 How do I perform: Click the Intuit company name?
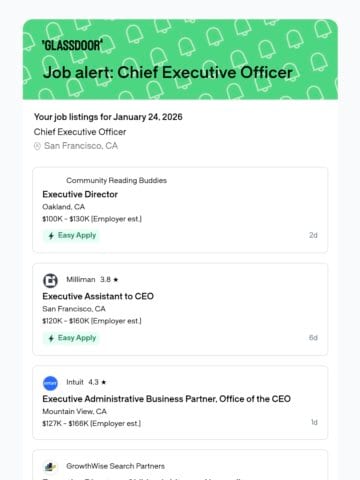tap(75, 382)
